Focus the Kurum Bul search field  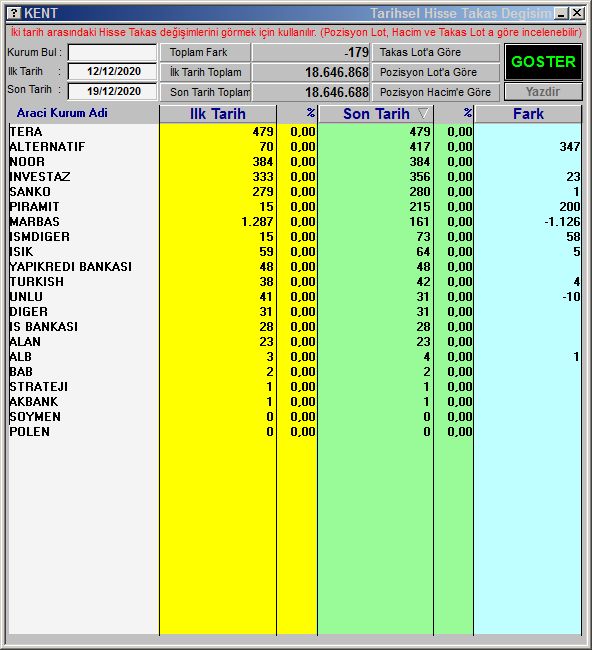pyautogui.click(x=112, y=53)
